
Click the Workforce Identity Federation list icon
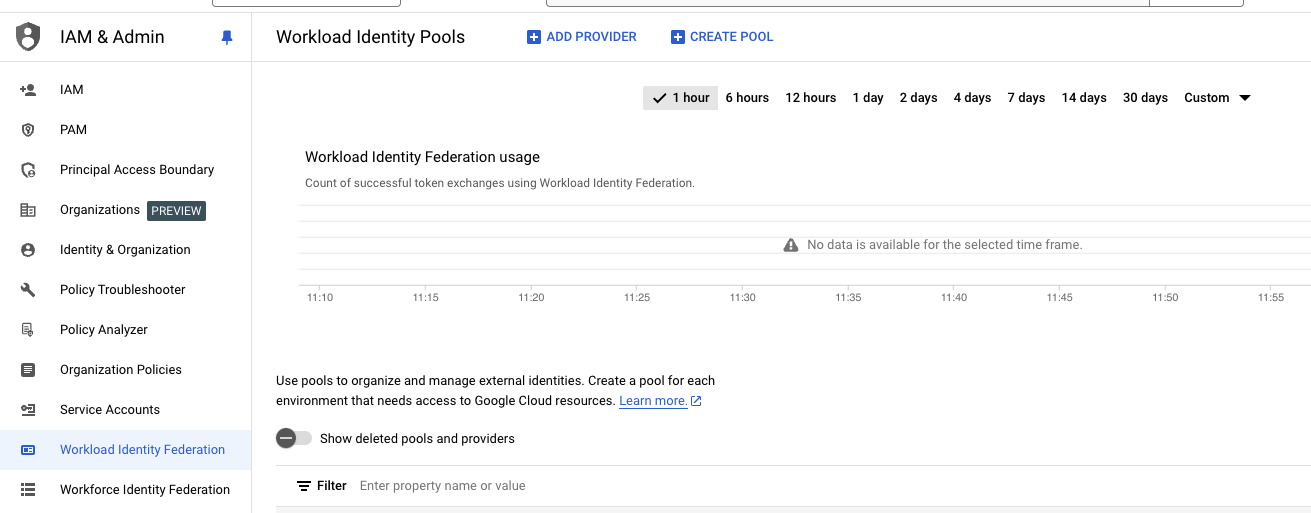[x=28, y=490]
